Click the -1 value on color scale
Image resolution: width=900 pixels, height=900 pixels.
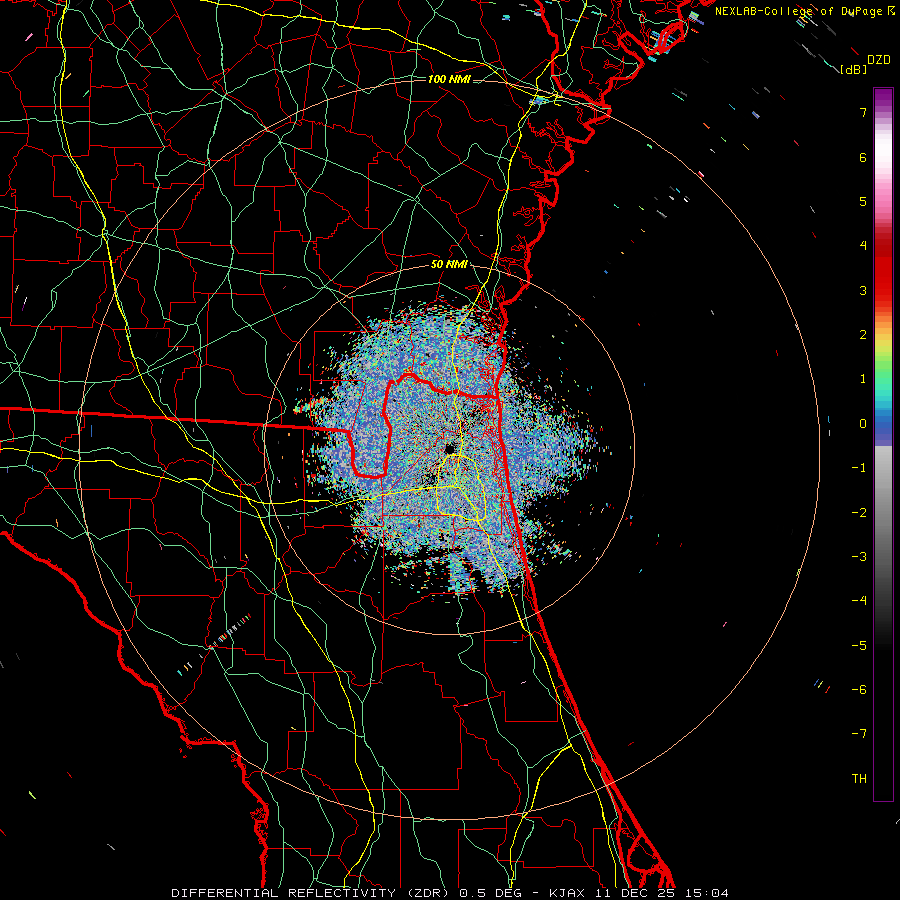coord(859,468)
